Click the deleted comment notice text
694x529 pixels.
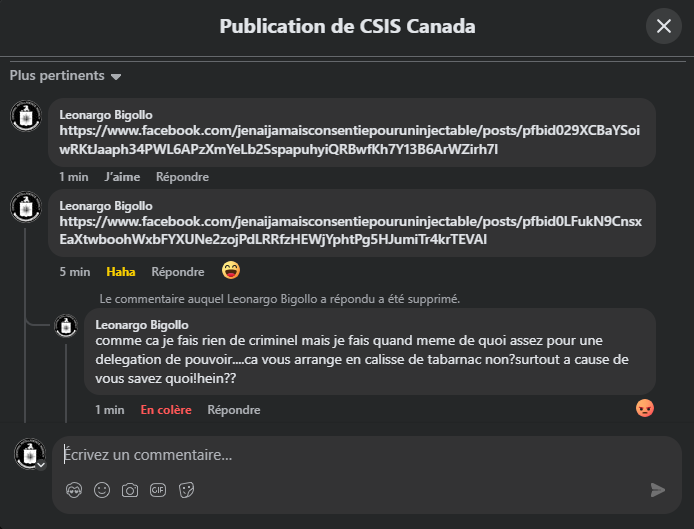pos(279,299)
